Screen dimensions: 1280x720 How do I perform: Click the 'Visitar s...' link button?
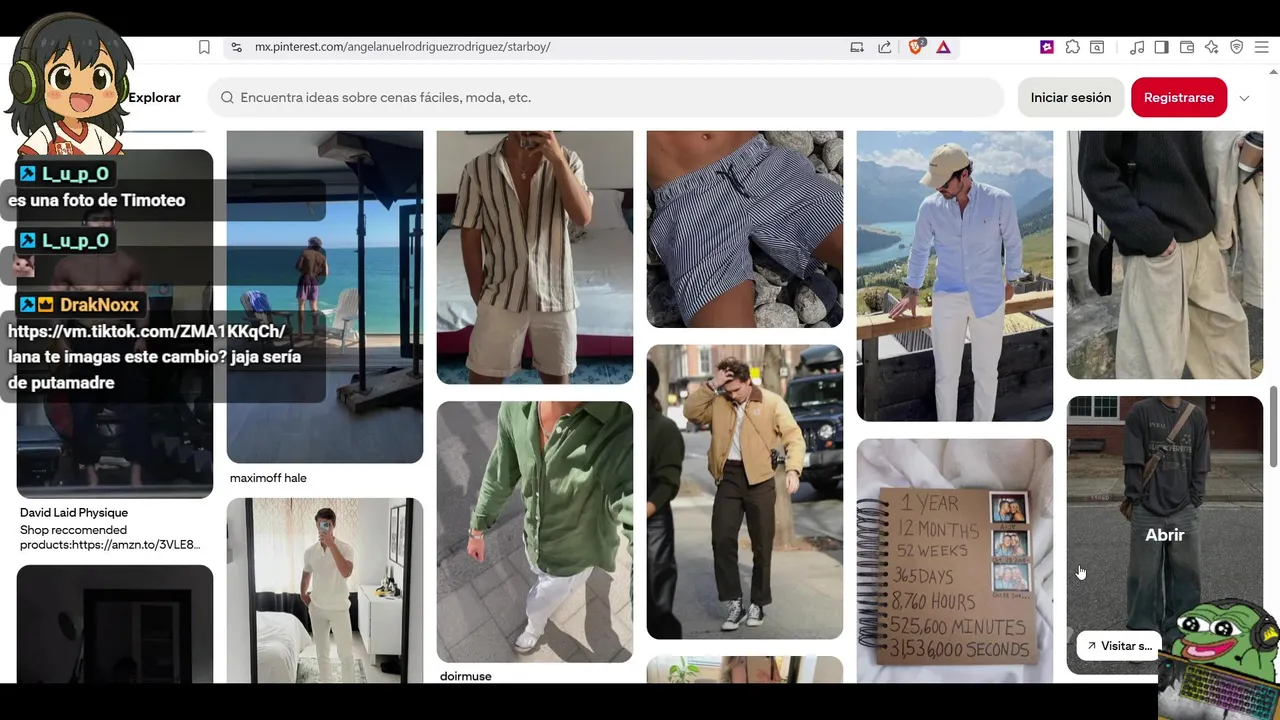click(x=1119, y=646)
